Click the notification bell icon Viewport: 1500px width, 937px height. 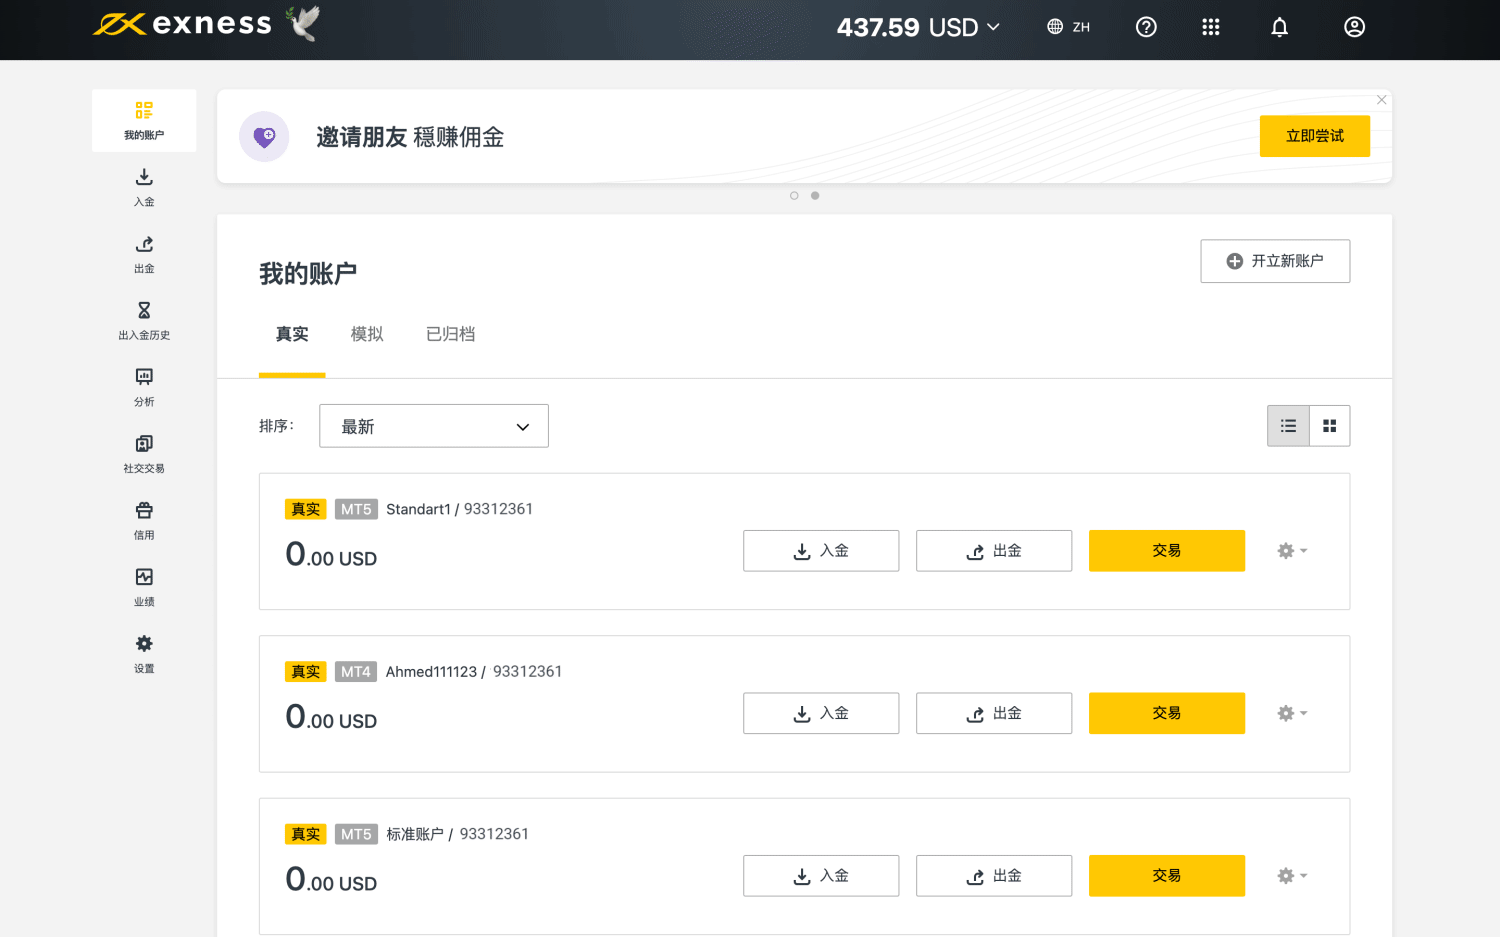[x=1279, y=27]
